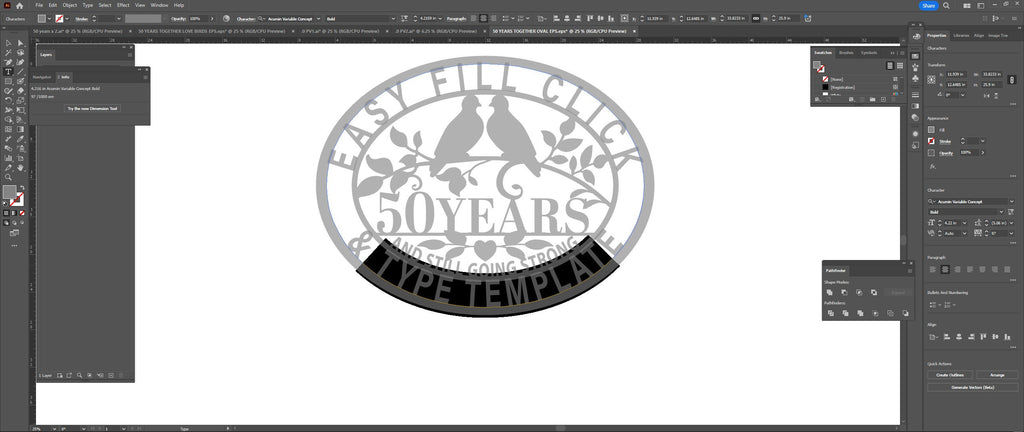Click Flip Horizontal icon in Transform section
Viewport: 1024px width, 432px height.
click(986, 96)
